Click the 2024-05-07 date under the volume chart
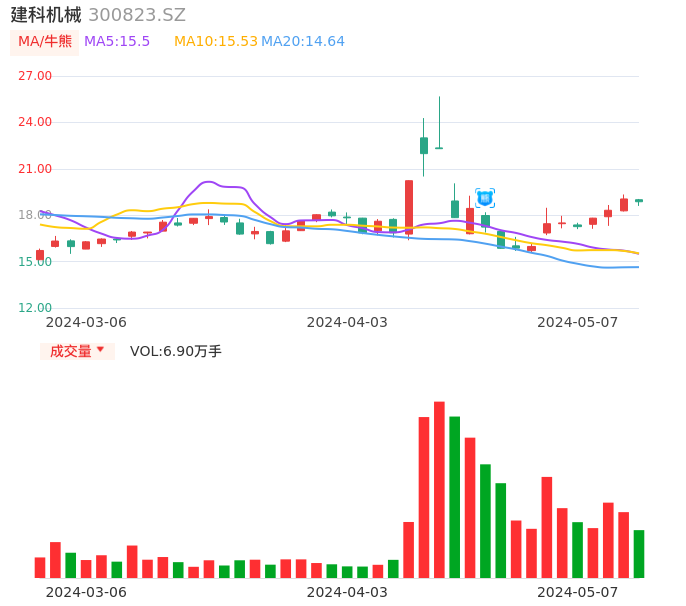This screenshot has width=686, height=606. pos(578,592)
